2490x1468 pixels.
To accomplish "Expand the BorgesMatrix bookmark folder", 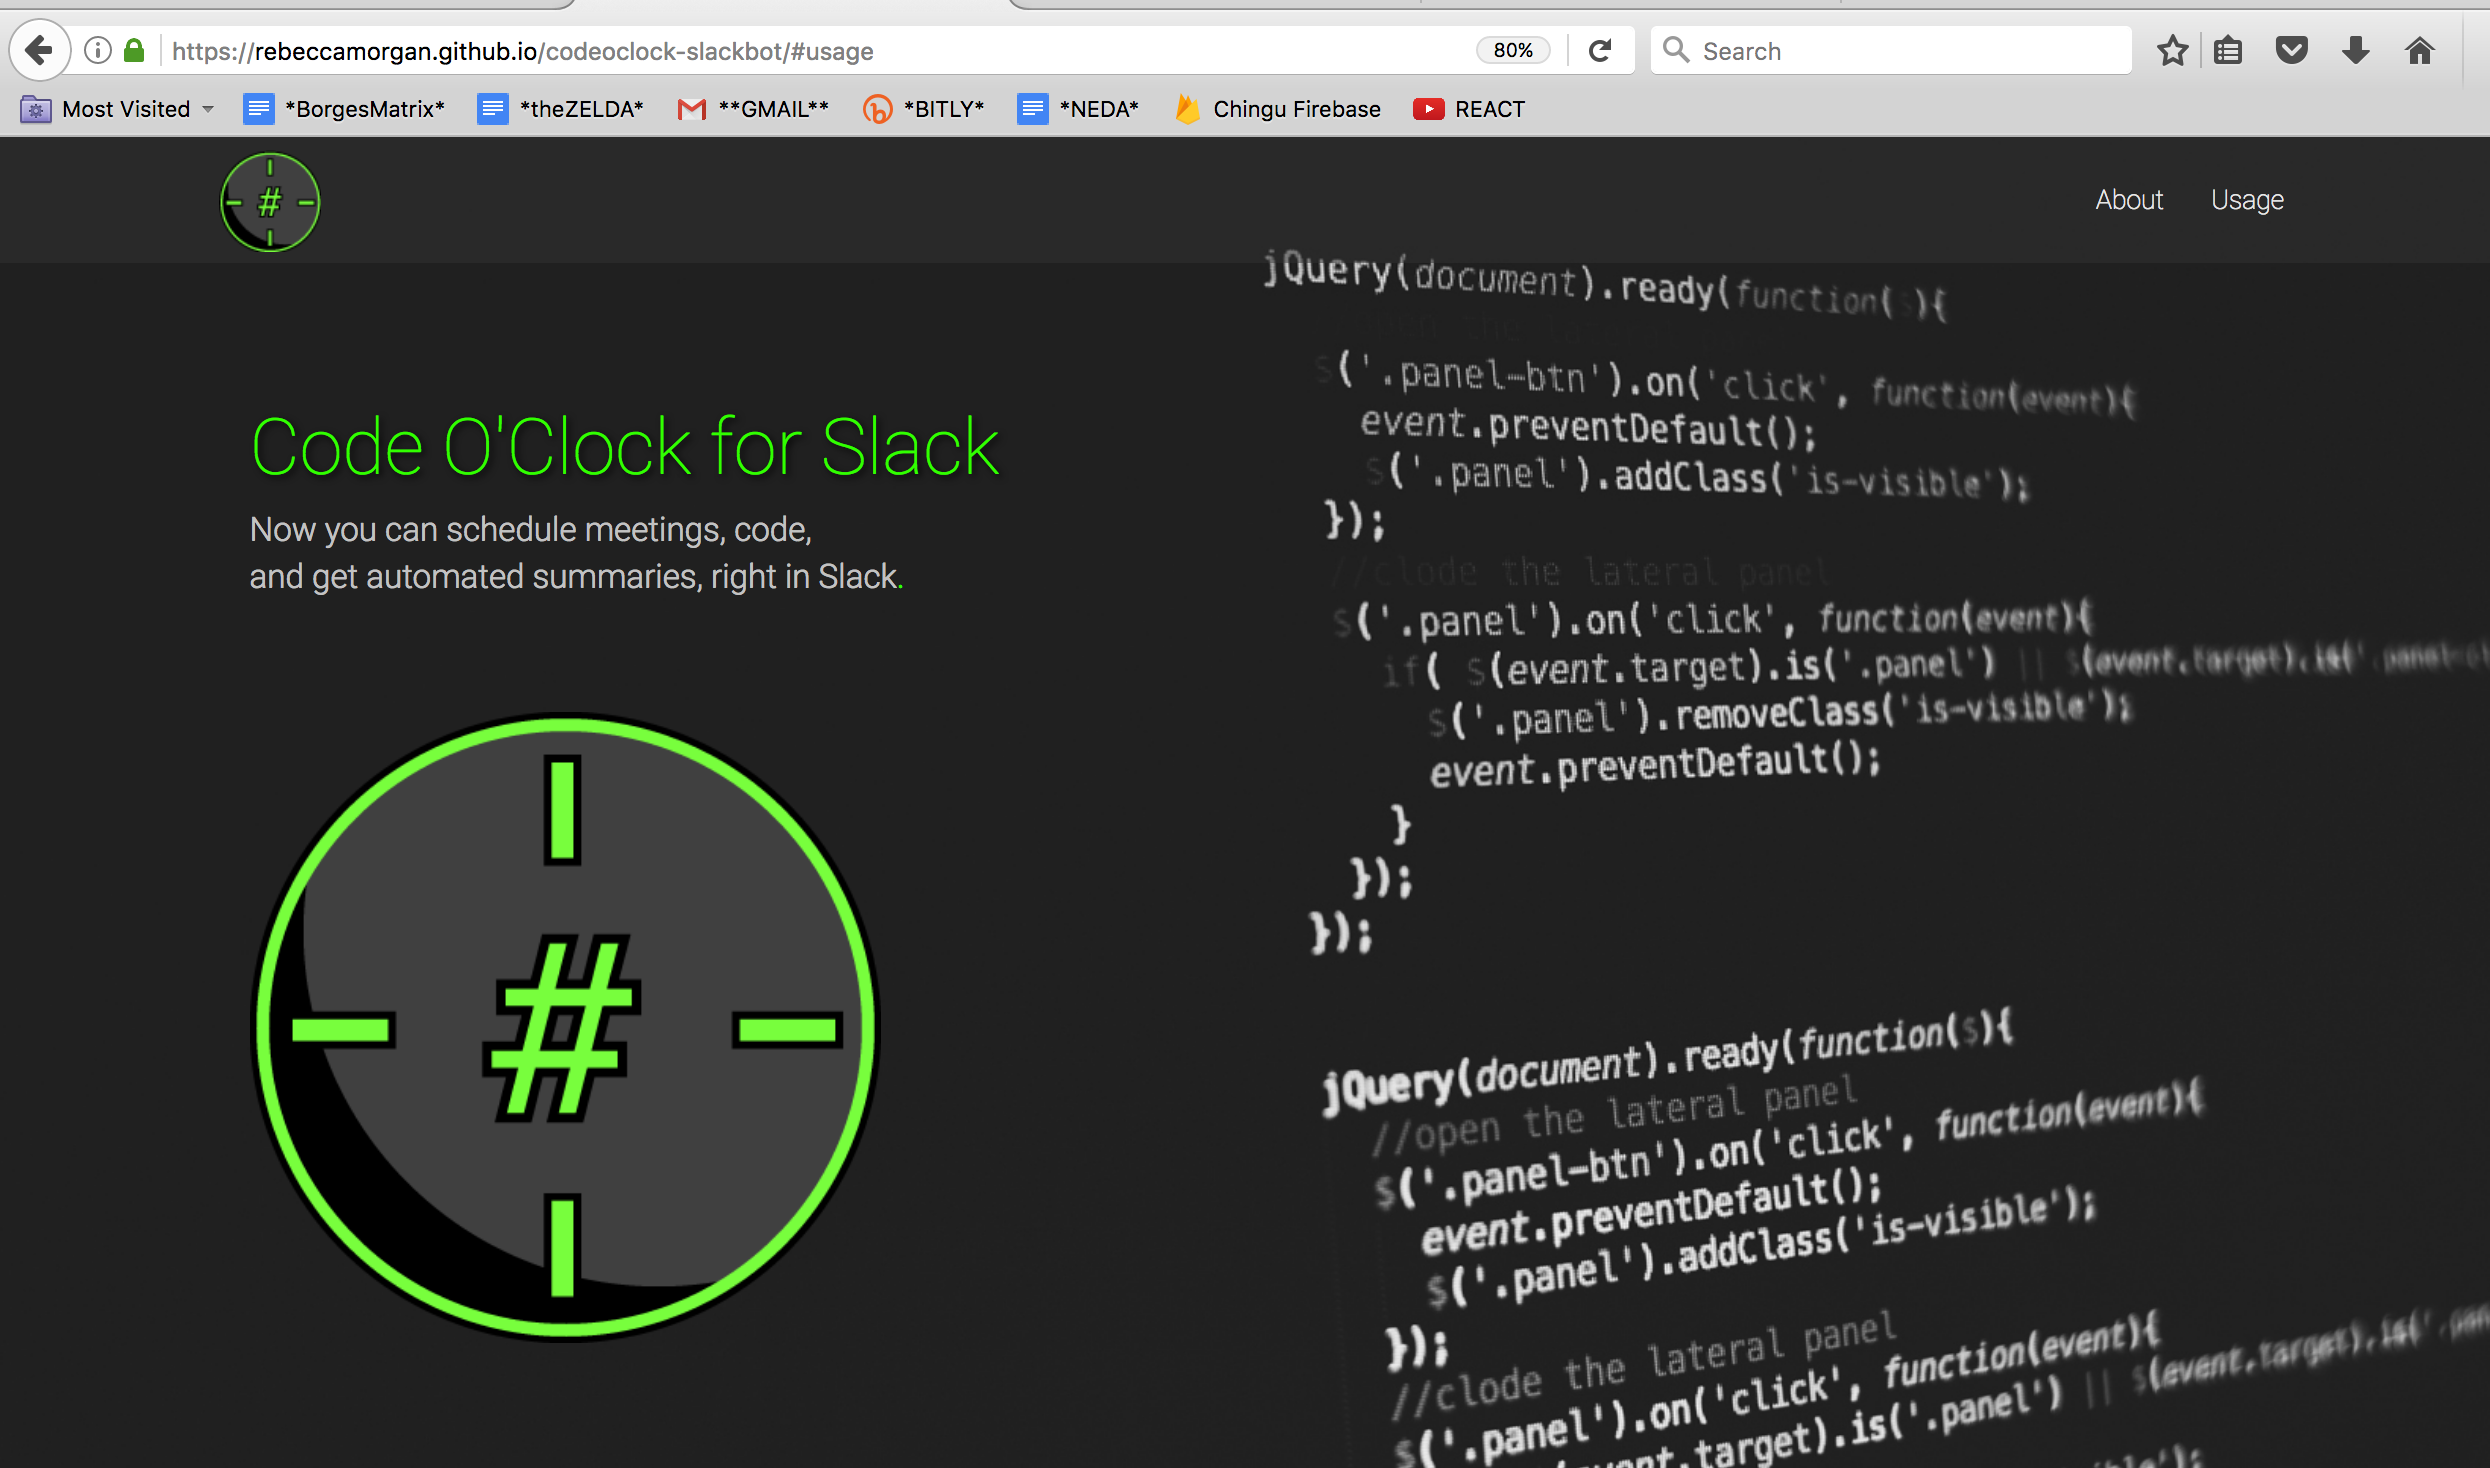I will (x=342, y=108).
